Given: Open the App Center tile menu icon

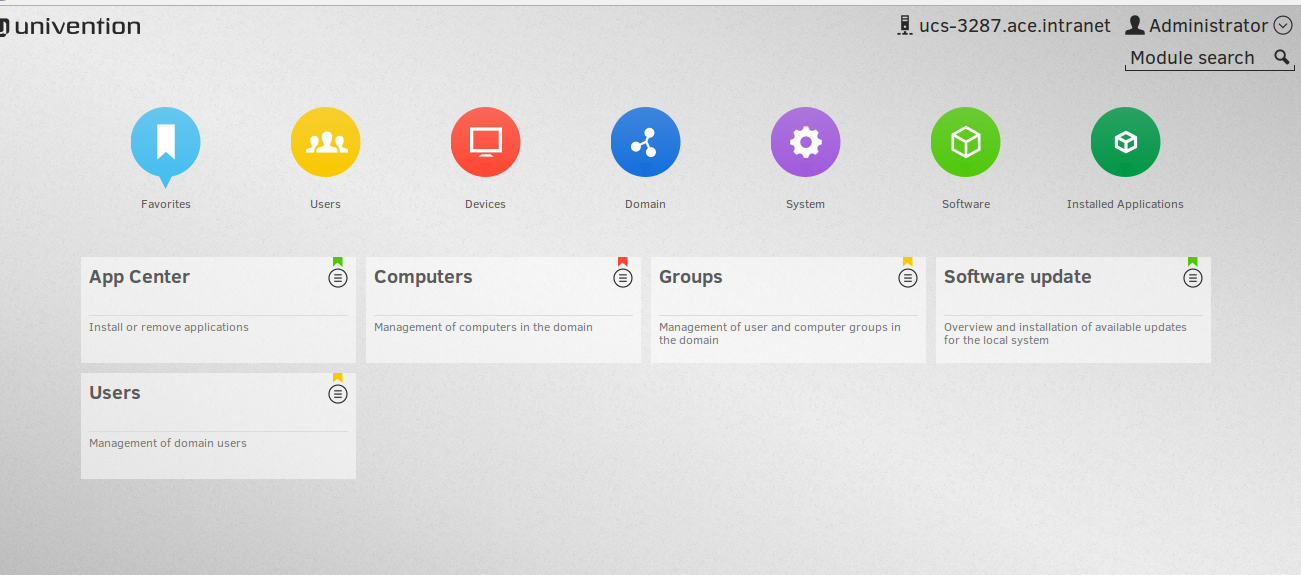Looking at the screenshot, I should click(338, 278).
